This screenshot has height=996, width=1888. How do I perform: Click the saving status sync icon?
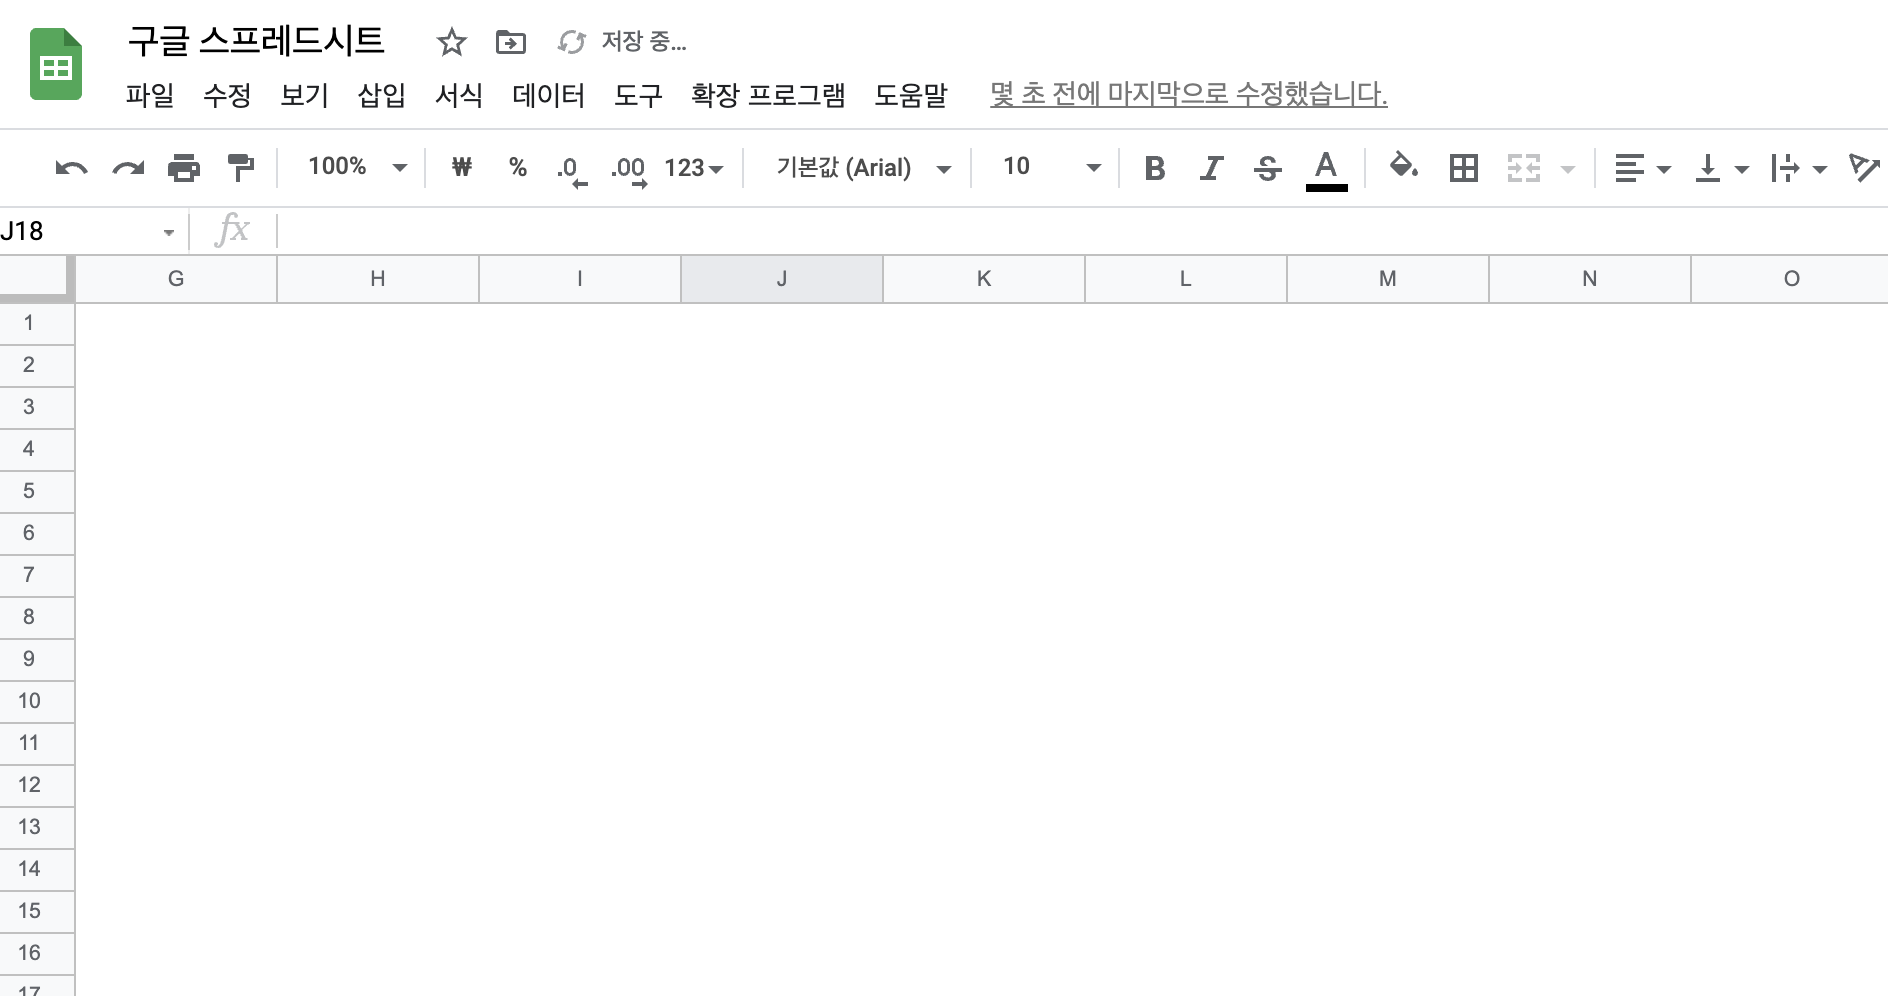coord(571,42)
